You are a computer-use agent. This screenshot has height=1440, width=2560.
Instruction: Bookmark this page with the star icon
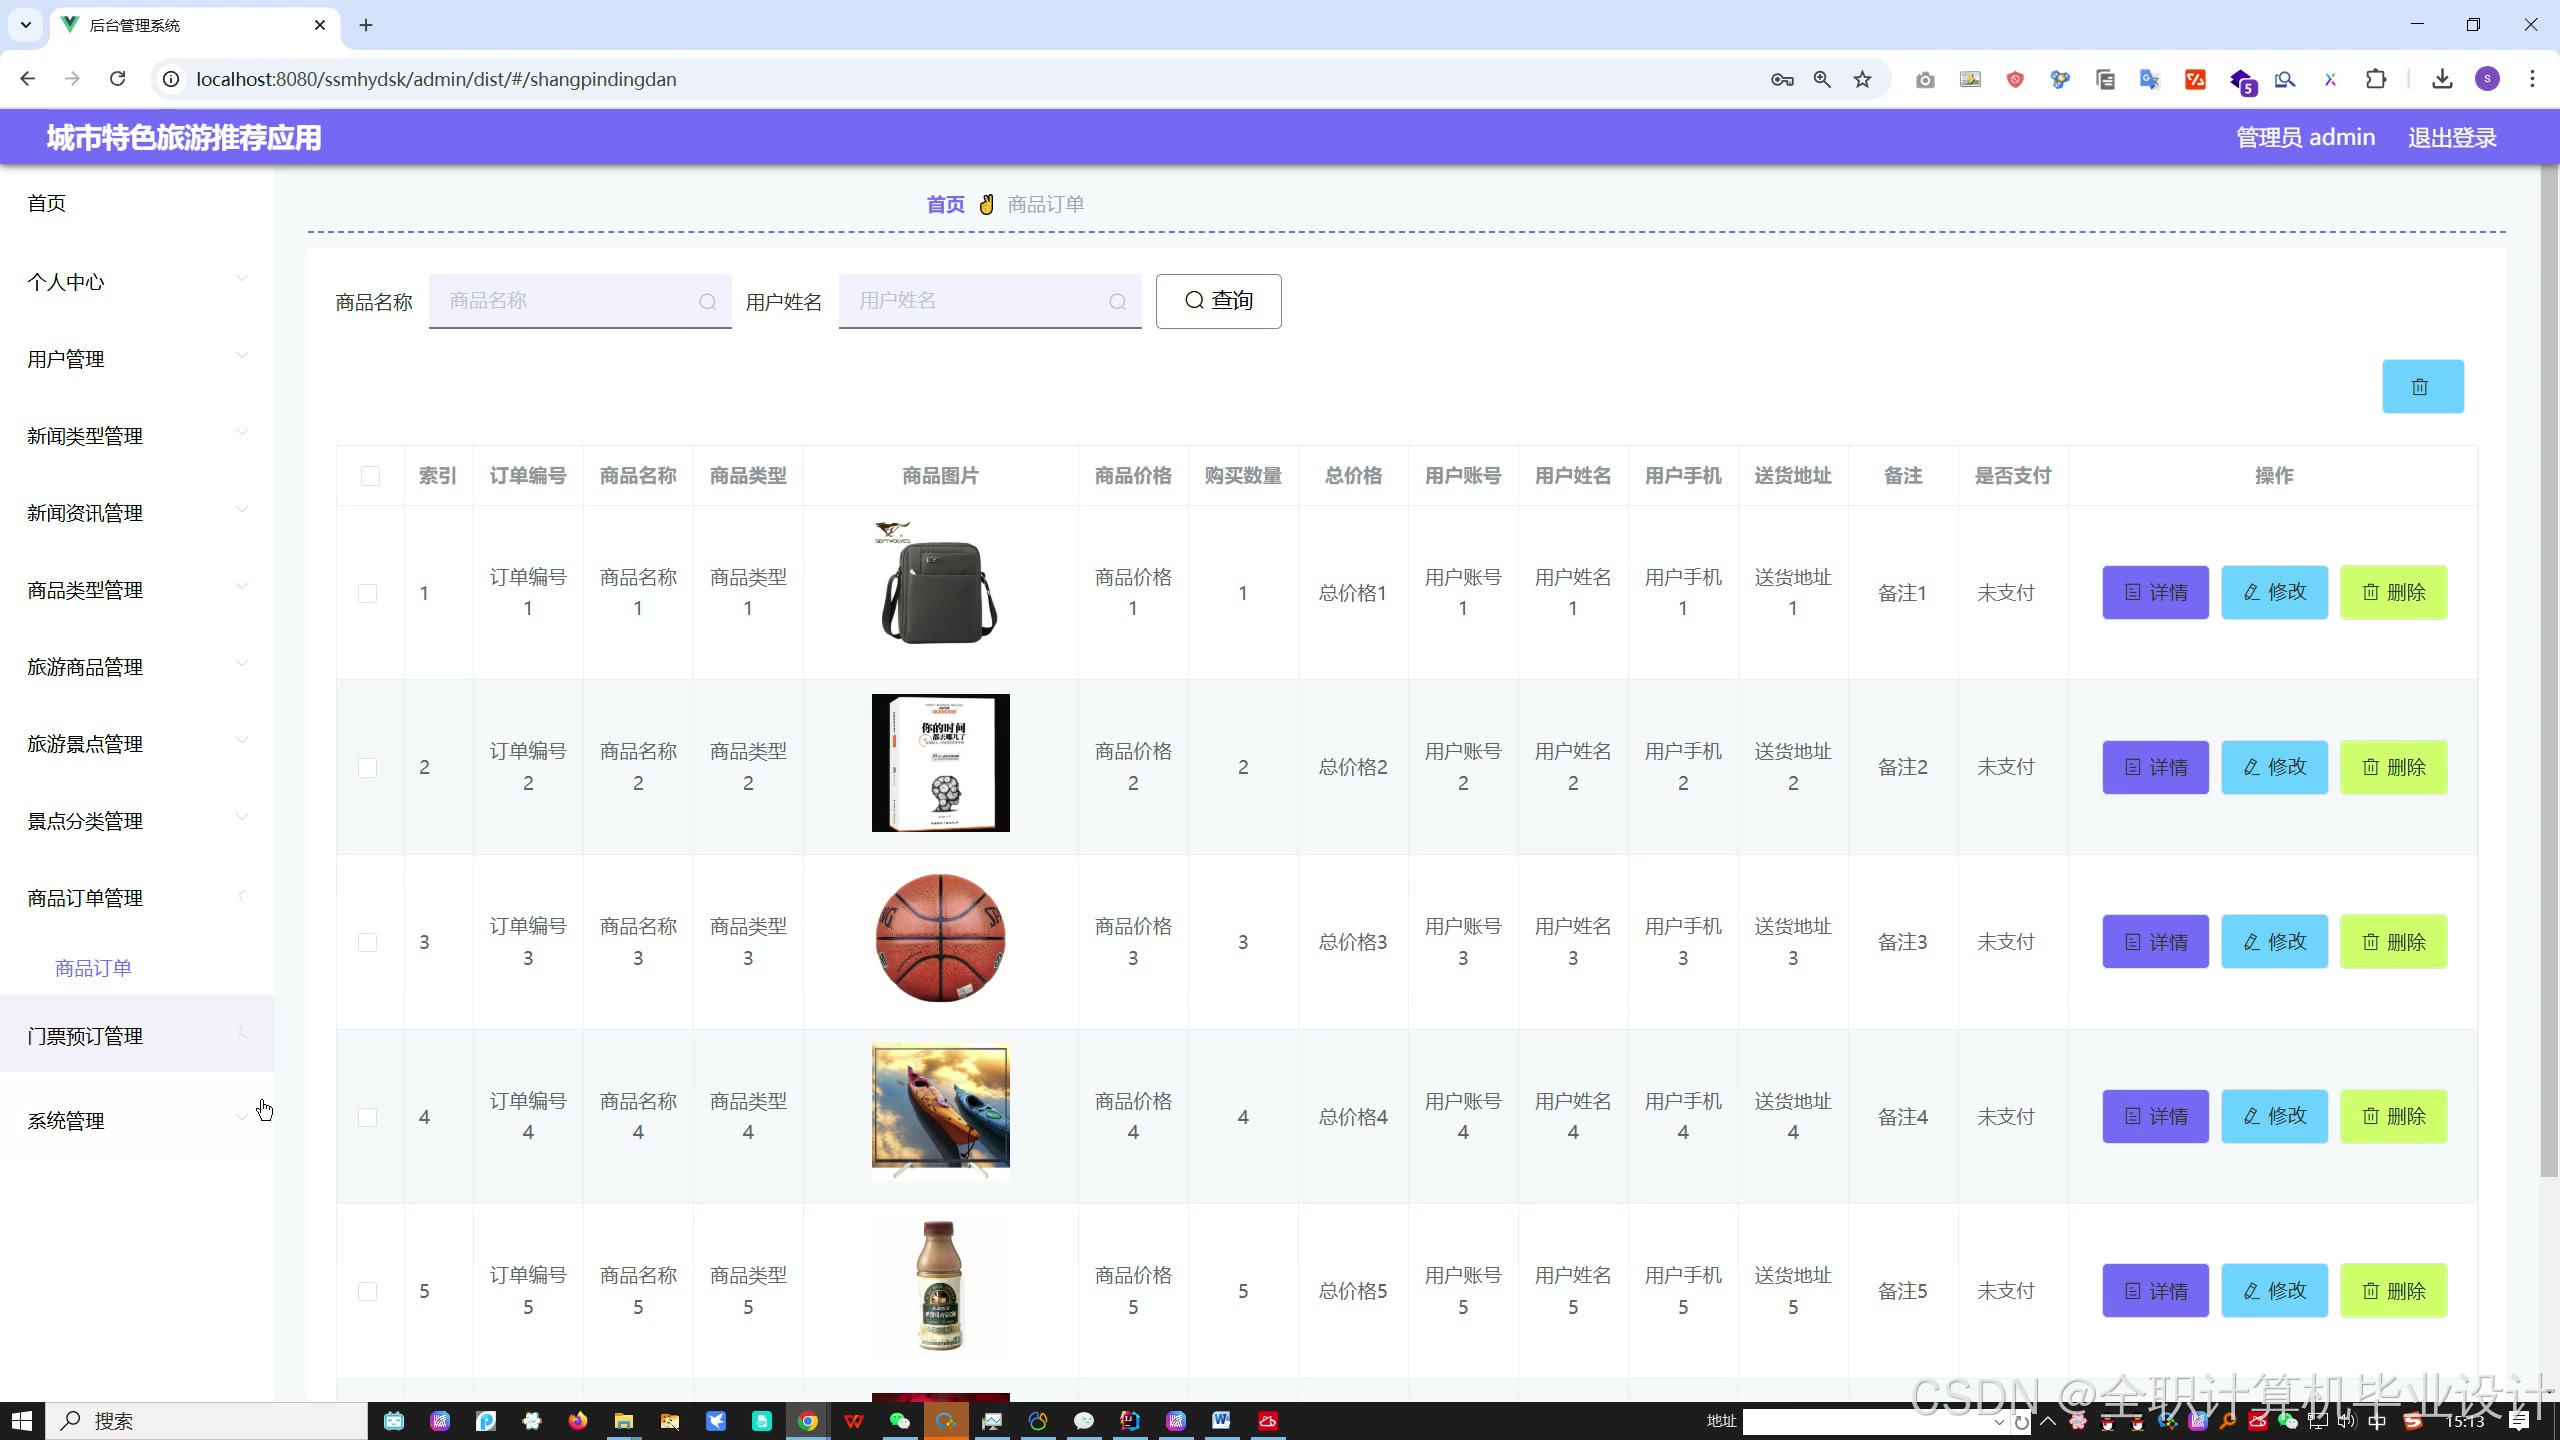coord(1862,79)
